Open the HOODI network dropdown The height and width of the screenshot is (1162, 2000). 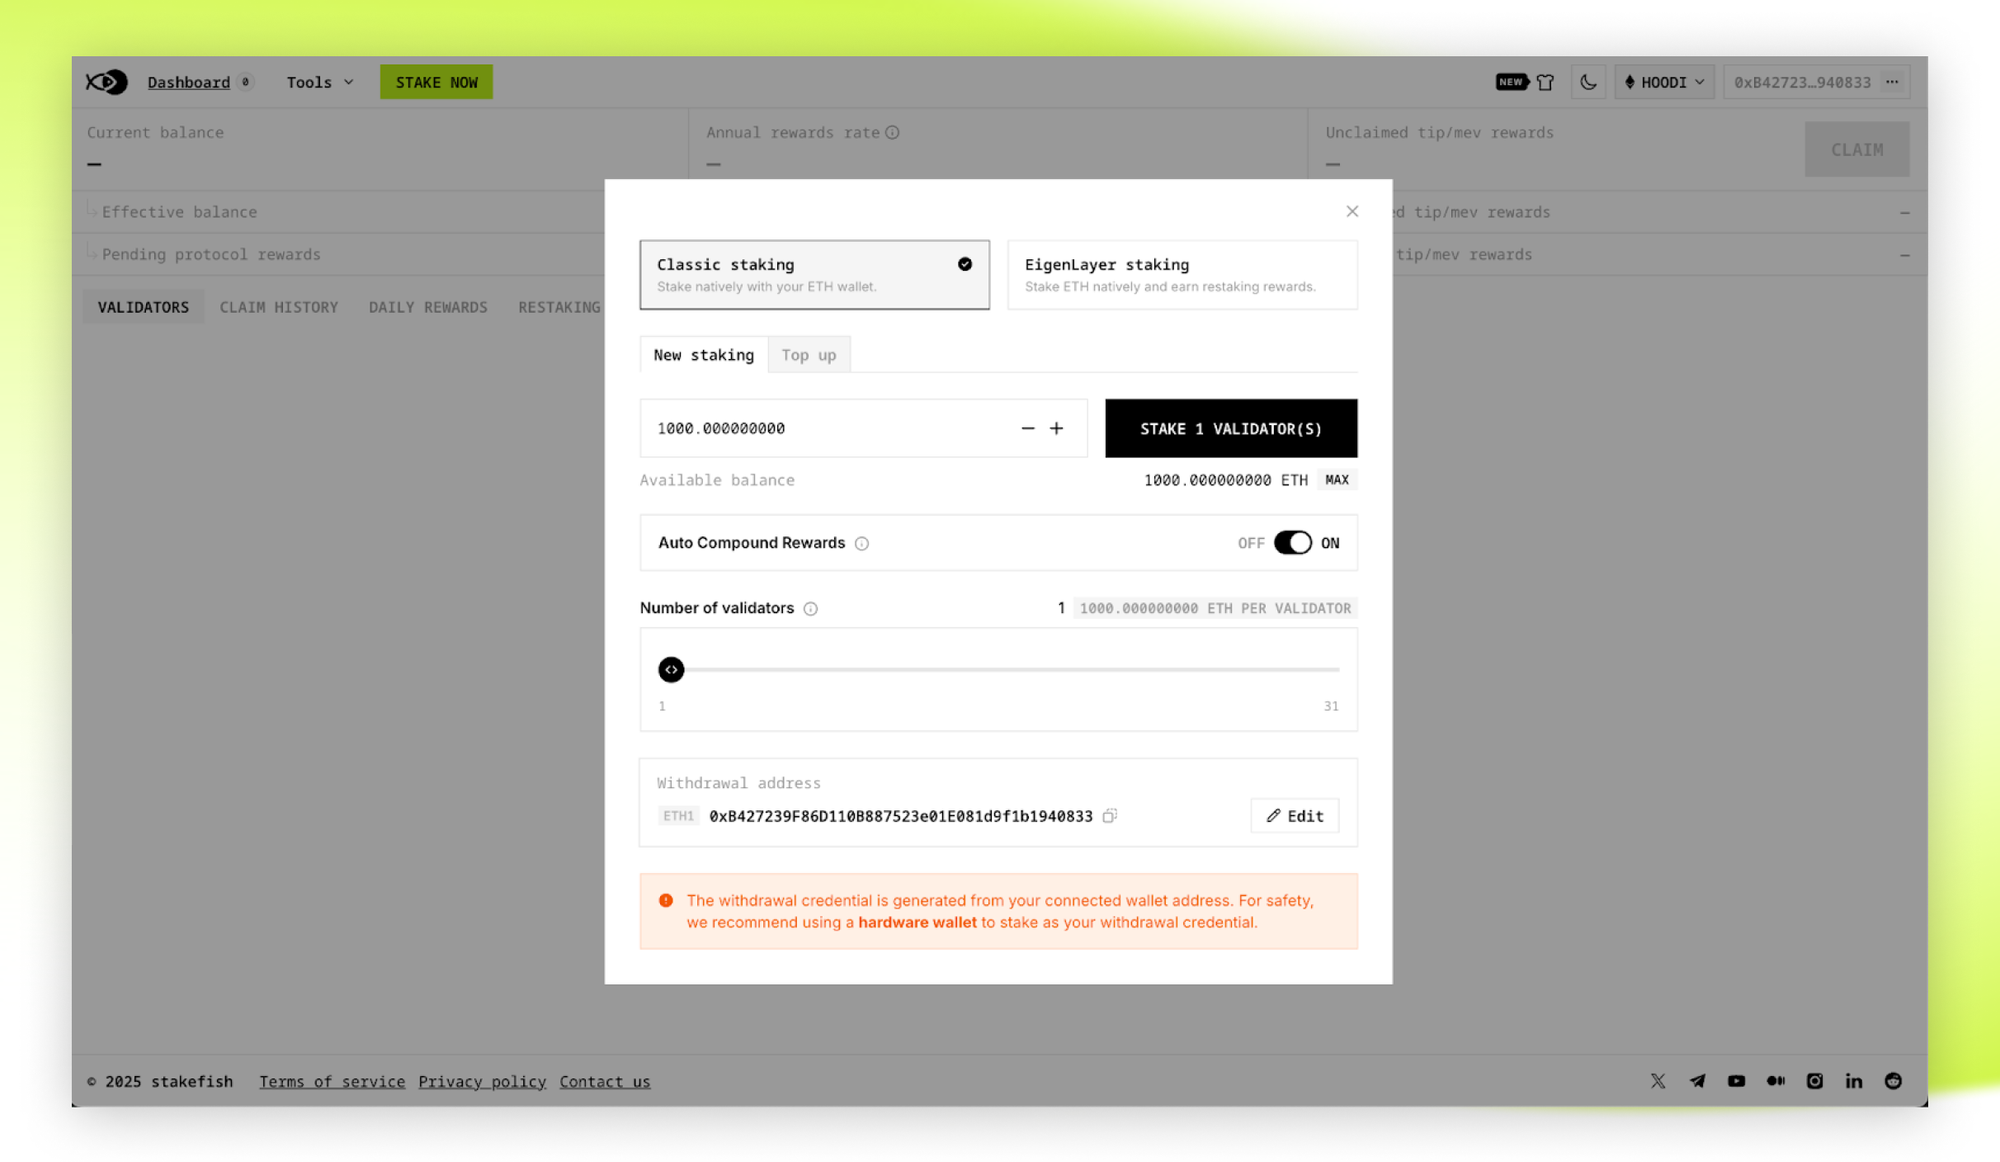1664,82
